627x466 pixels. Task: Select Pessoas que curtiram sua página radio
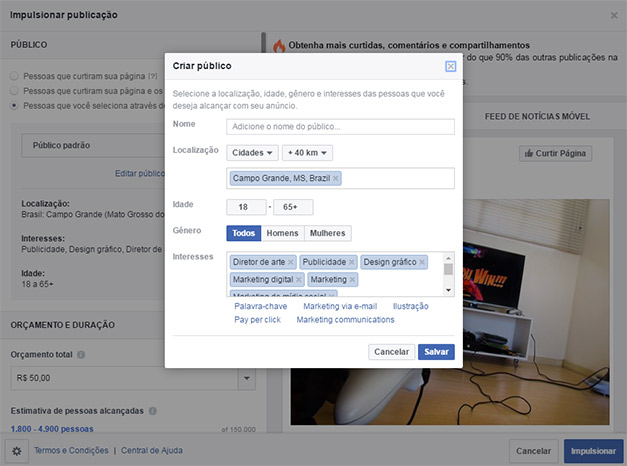click(14, 76)
